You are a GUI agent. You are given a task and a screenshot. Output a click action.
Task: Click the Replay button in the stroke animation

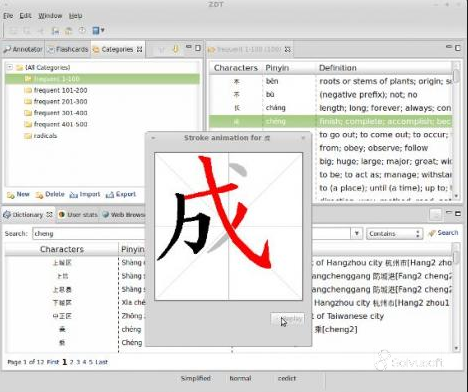coord(287,319)
